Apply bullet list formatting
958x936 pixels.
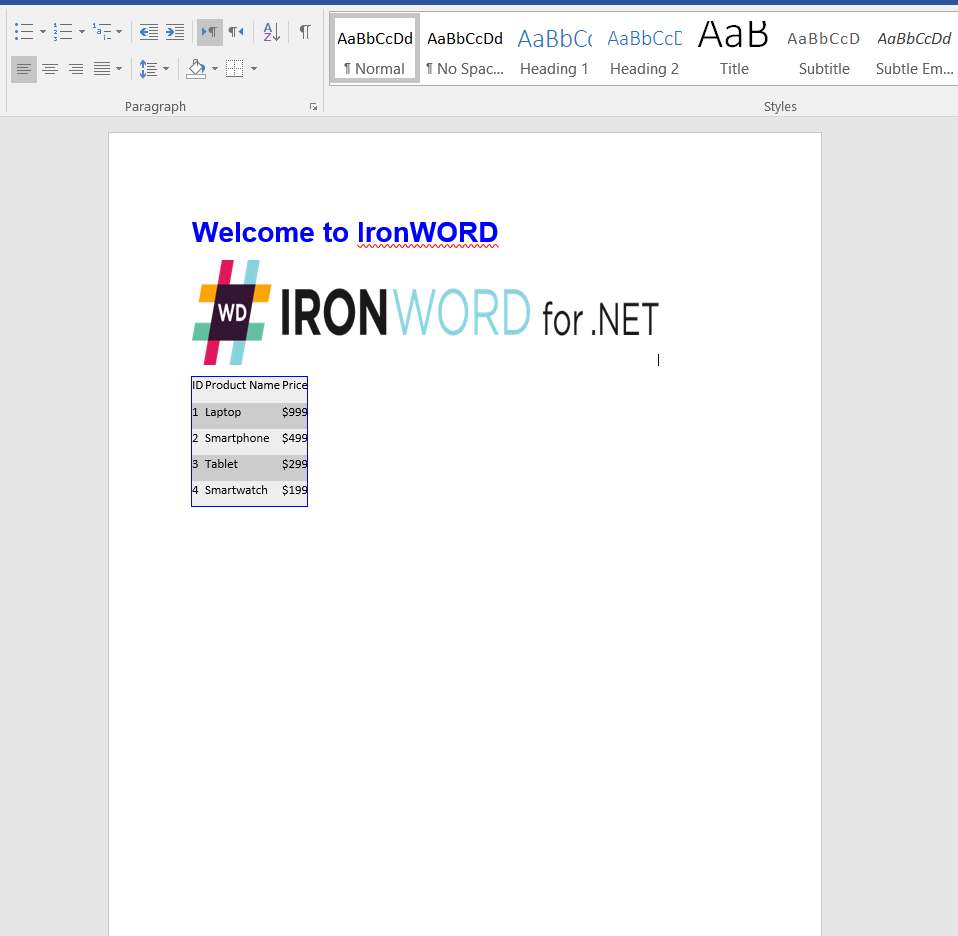[x=24, y=32]
